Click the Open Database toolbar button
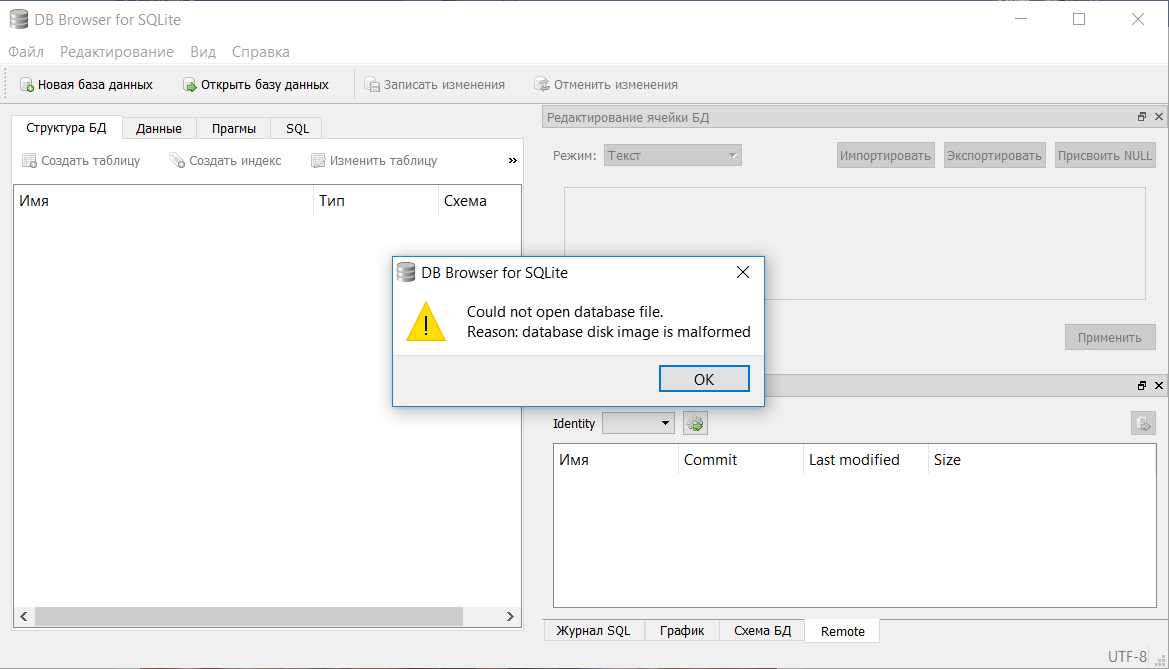Viewport: 1169px width, 669px height. pos(256,85)
